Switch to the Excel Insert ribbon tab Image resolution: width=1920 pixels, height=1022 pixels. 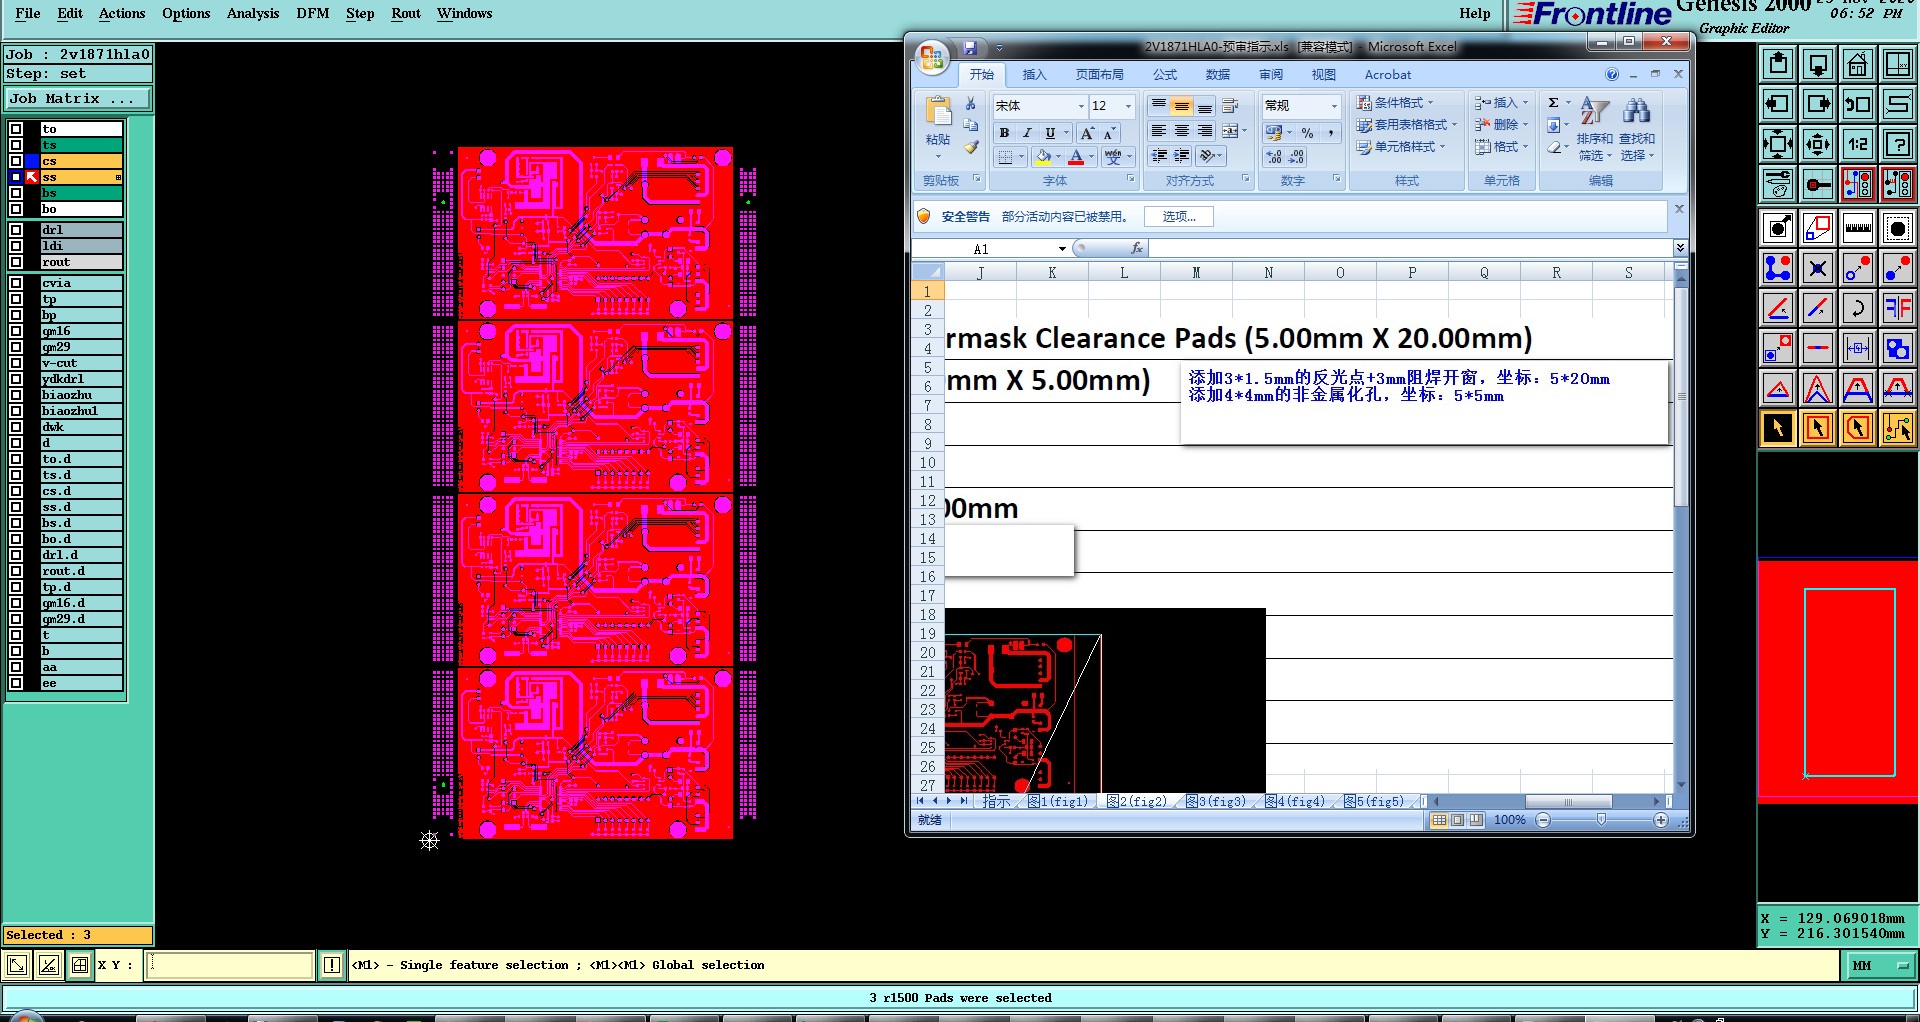[x=1034, y=75]
